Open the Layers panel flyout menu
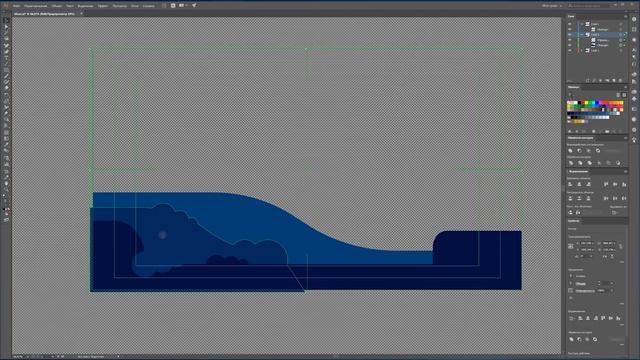The width and height of the screenshot is (640, 360). point(626,16)
